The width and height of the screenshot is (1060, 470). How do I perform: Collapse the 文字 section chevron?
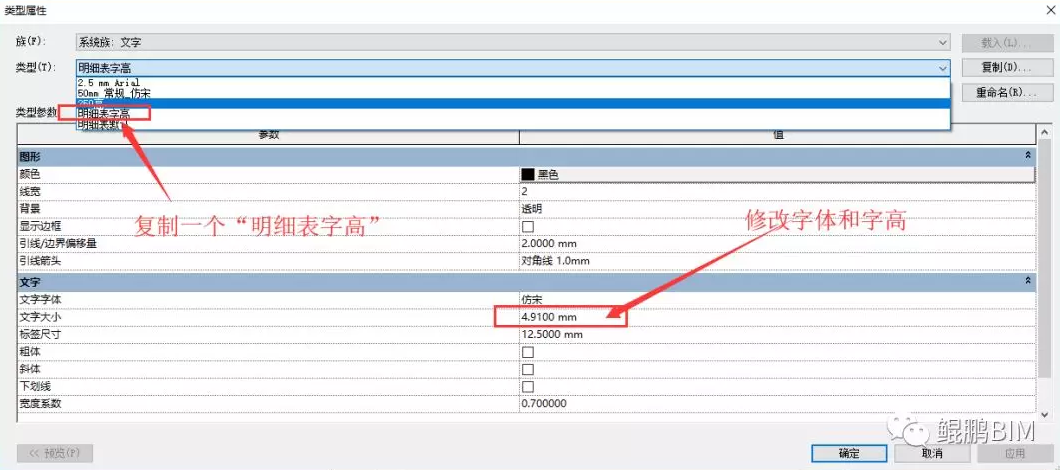point(1028,283)
